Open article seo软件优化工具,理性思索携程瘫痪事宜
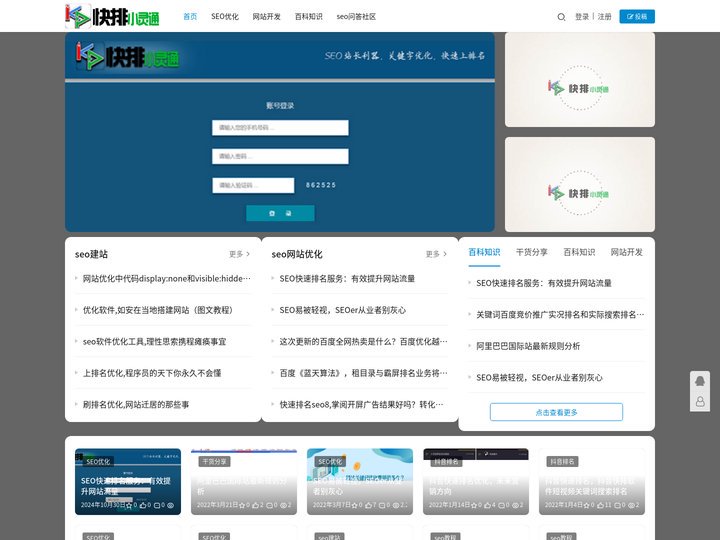 (154, 342)
